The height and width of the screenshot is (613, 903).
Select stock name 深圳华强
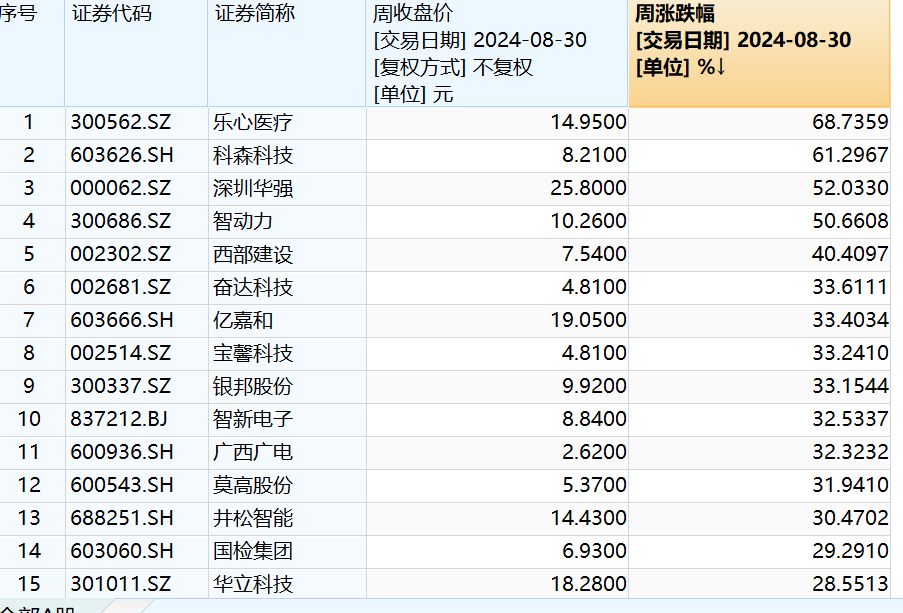(253, 188)
